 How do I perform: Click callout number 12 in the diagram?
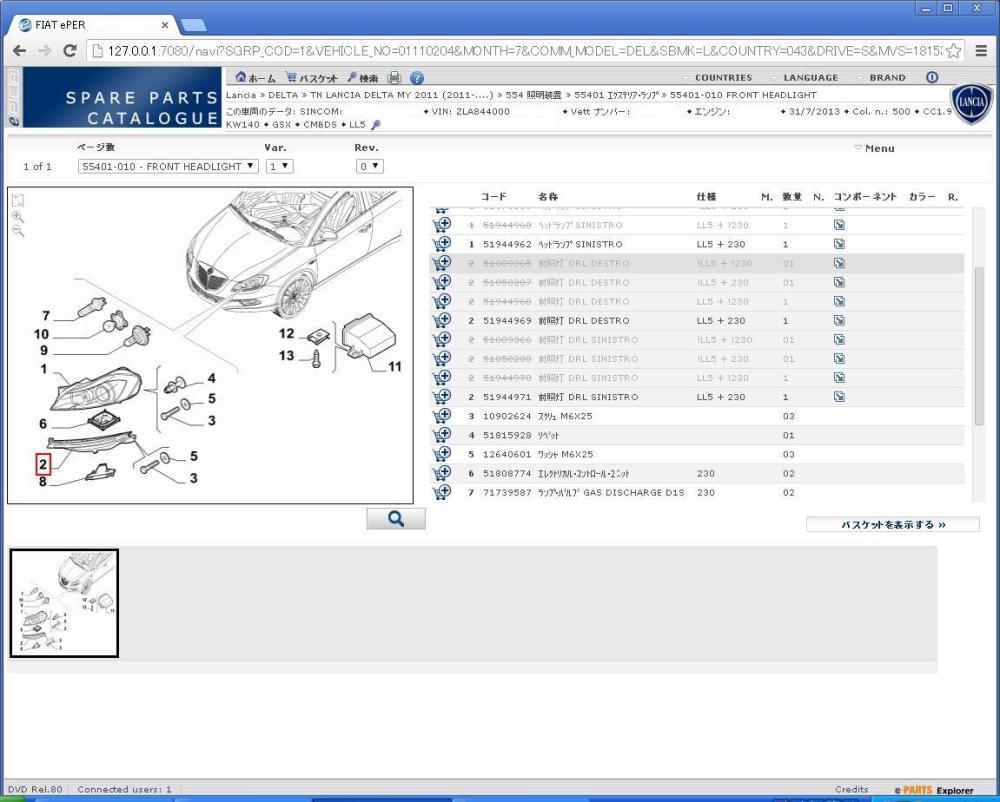click(286, 333)
